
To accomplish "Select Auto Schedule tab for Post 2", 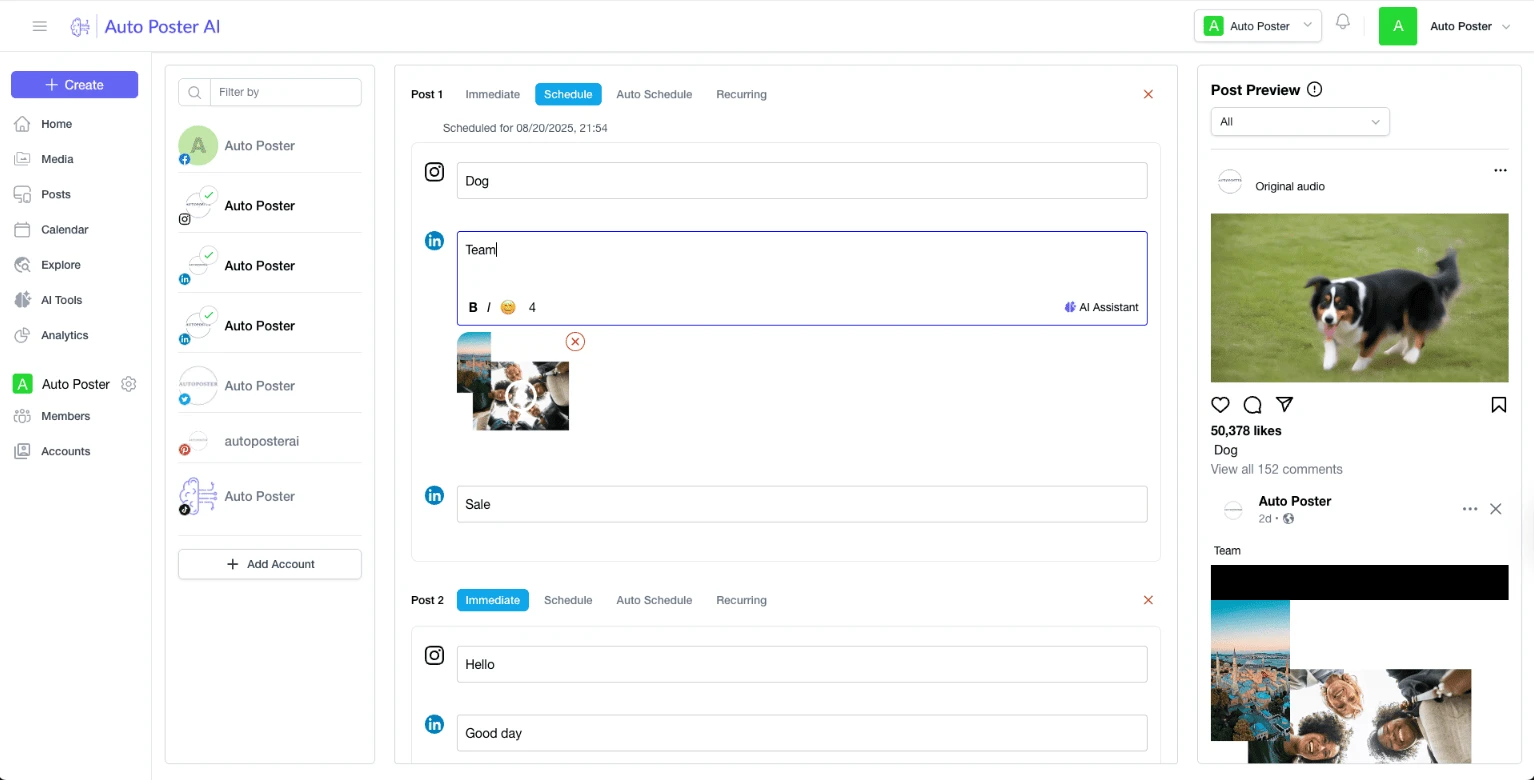I will [x=654, y=600].
